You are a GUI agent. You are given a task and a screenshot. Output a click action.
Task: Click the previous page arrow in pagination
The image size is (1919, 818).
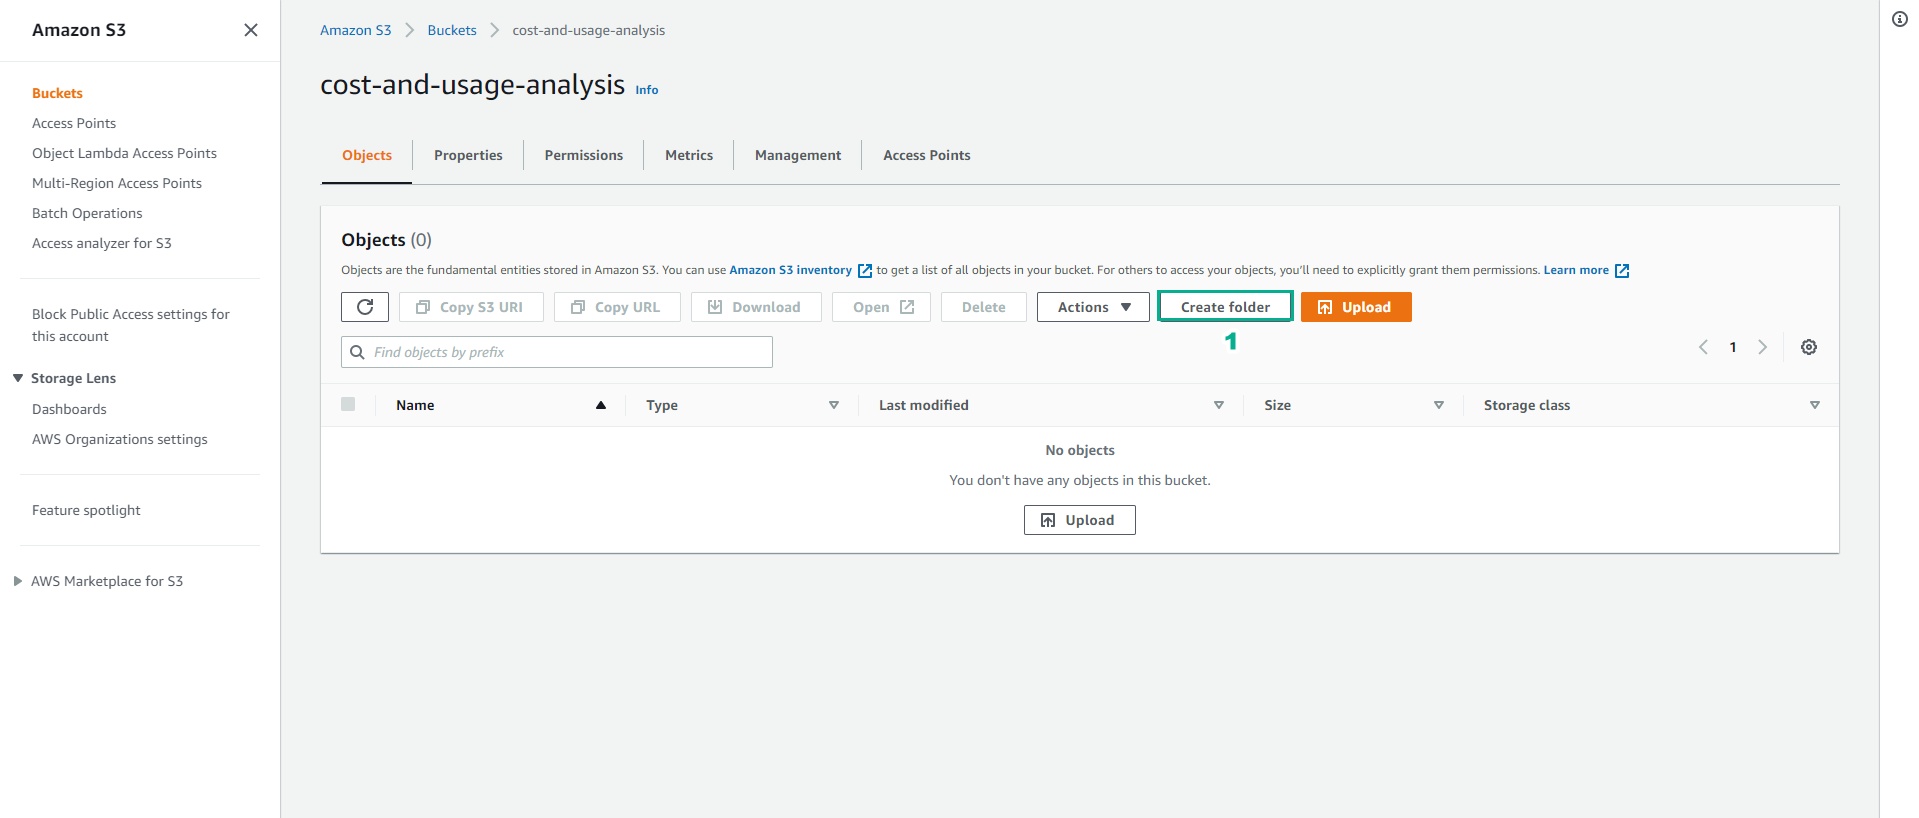click(x=1703, y=347)
